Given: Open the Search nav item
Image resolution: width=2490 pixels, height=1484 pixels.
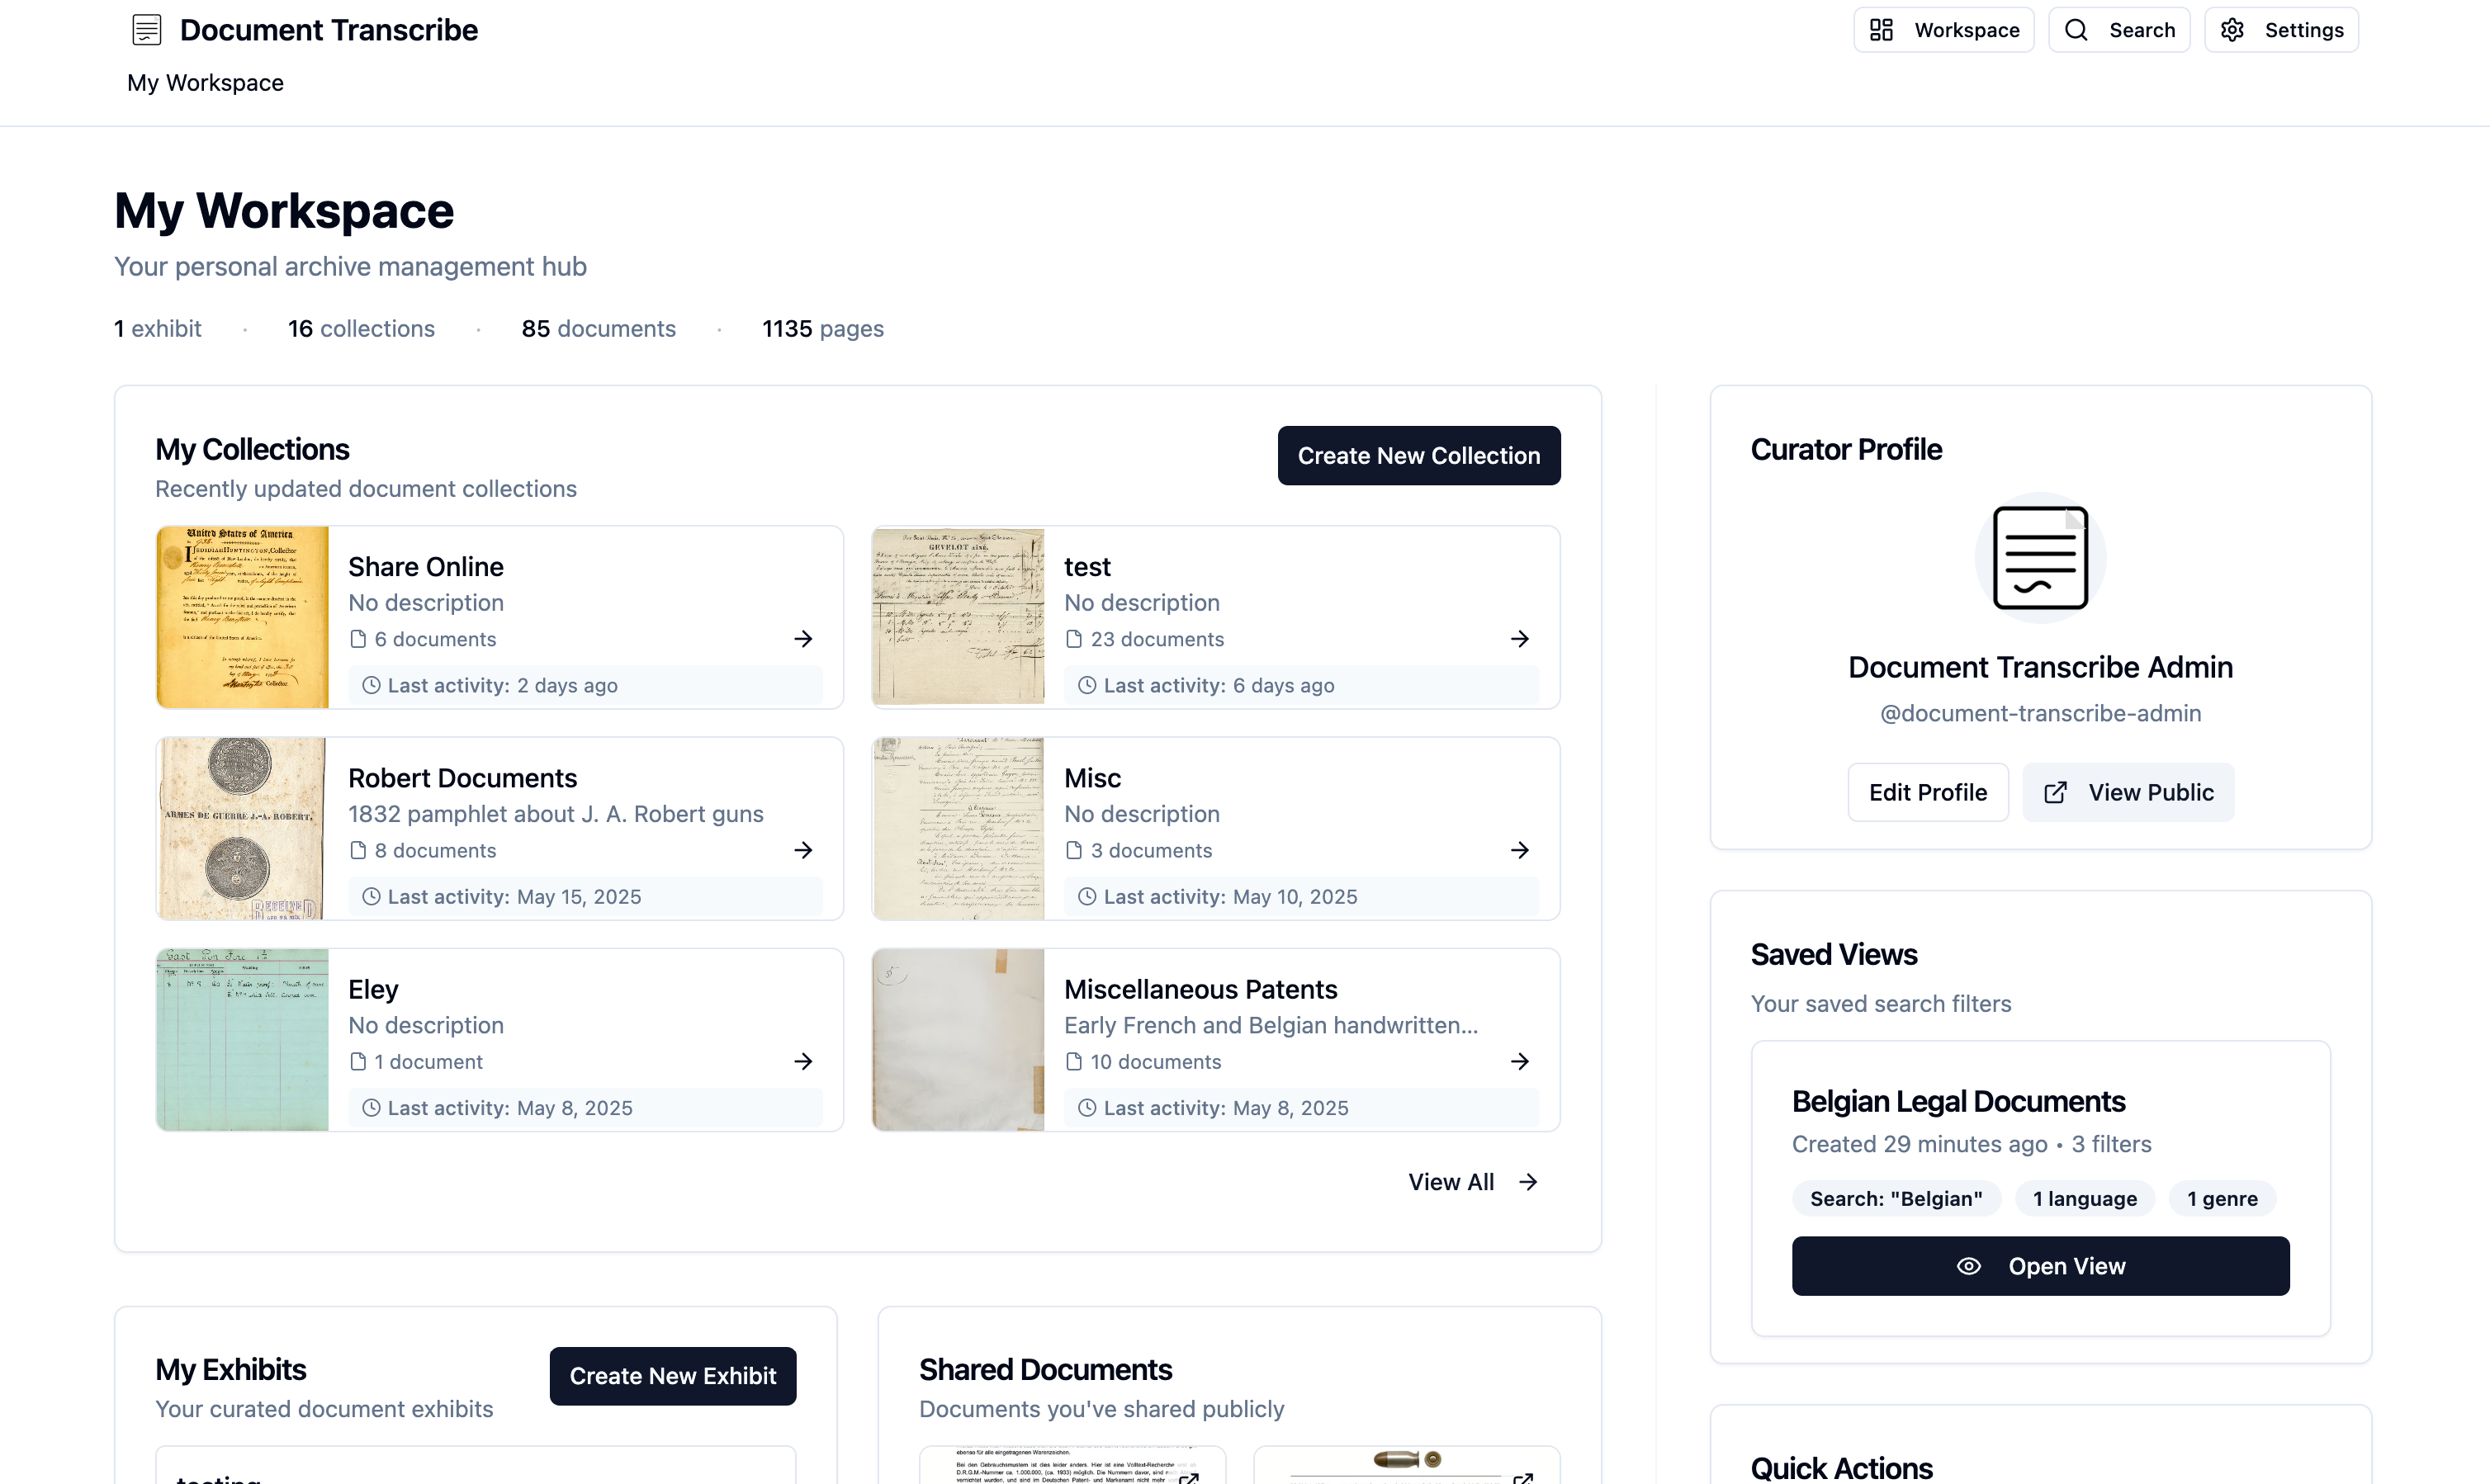Looking at the screenshot, I should [2118, 30].
